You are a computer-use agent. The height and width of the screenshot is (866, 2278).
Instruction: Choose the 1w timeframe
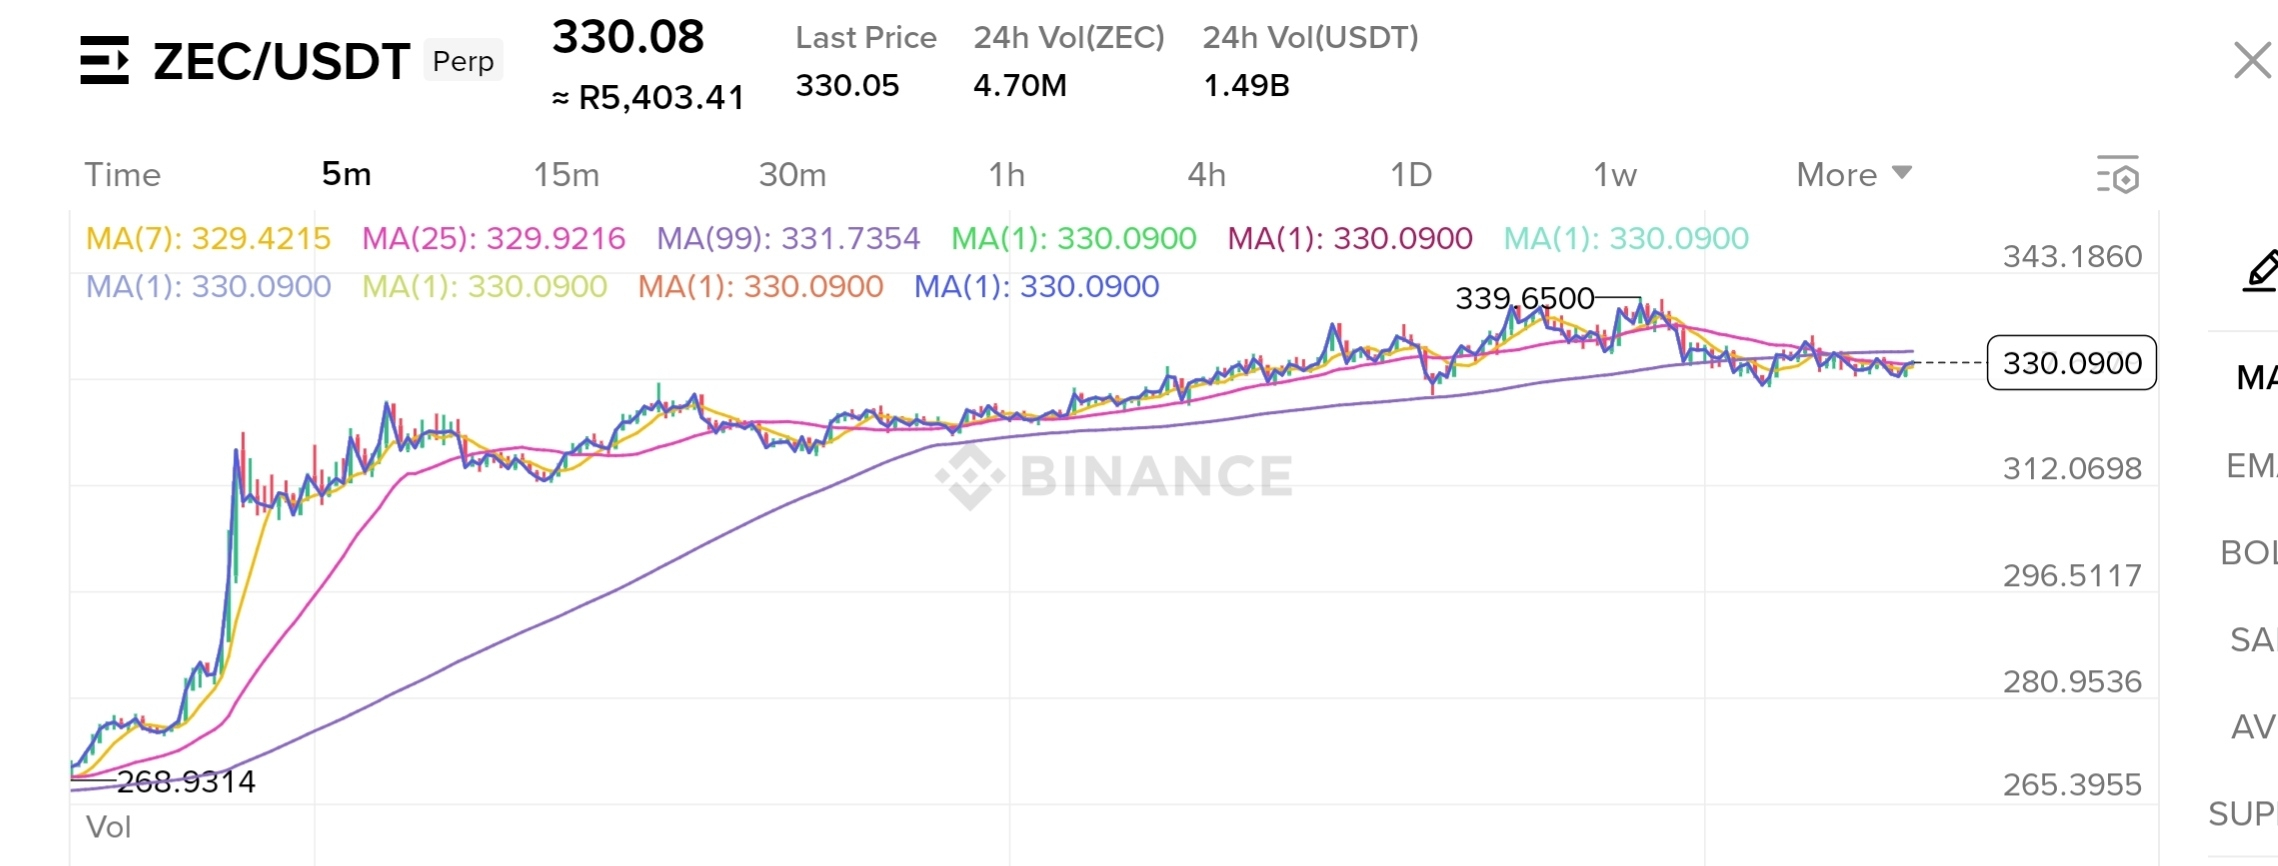click(x=1615, y=175)
